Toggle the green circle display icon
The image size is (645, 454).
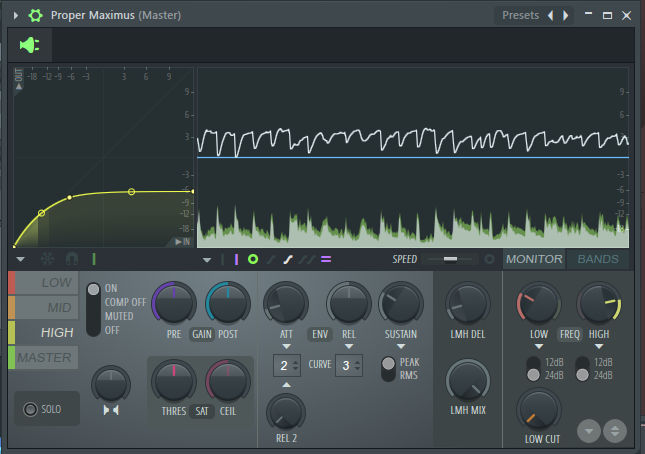(253, 259)
